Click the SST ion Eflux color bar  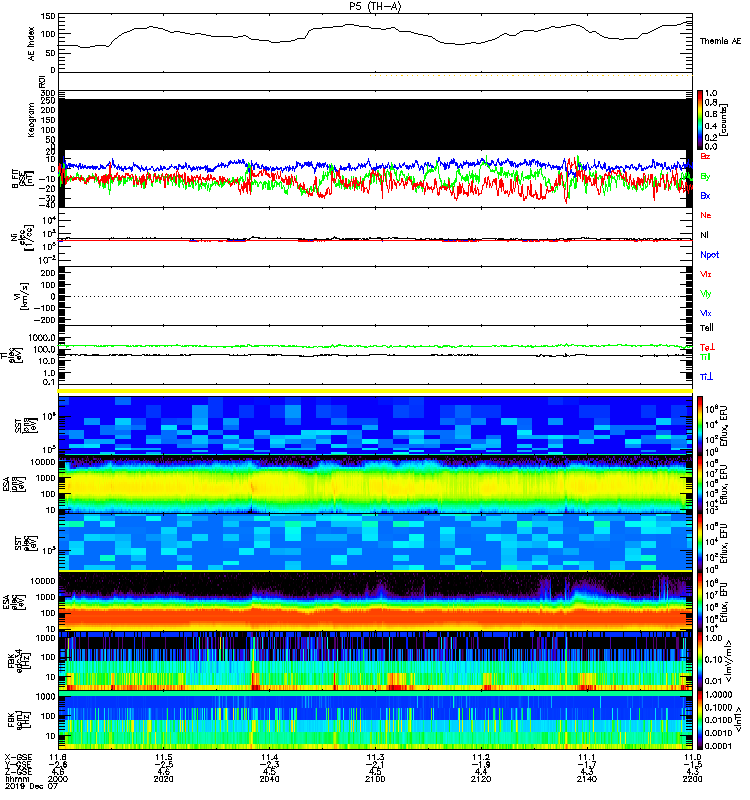coord(701,425)
